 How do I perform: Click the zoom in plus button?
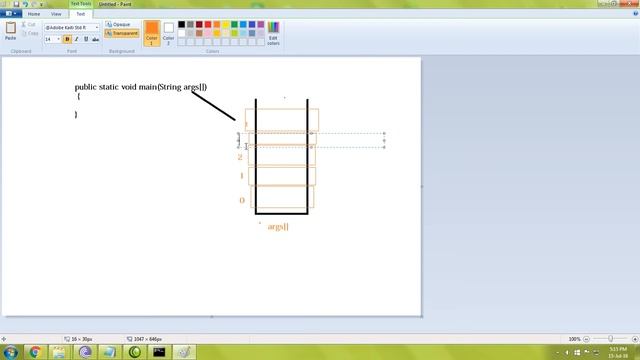coord(635,339)
